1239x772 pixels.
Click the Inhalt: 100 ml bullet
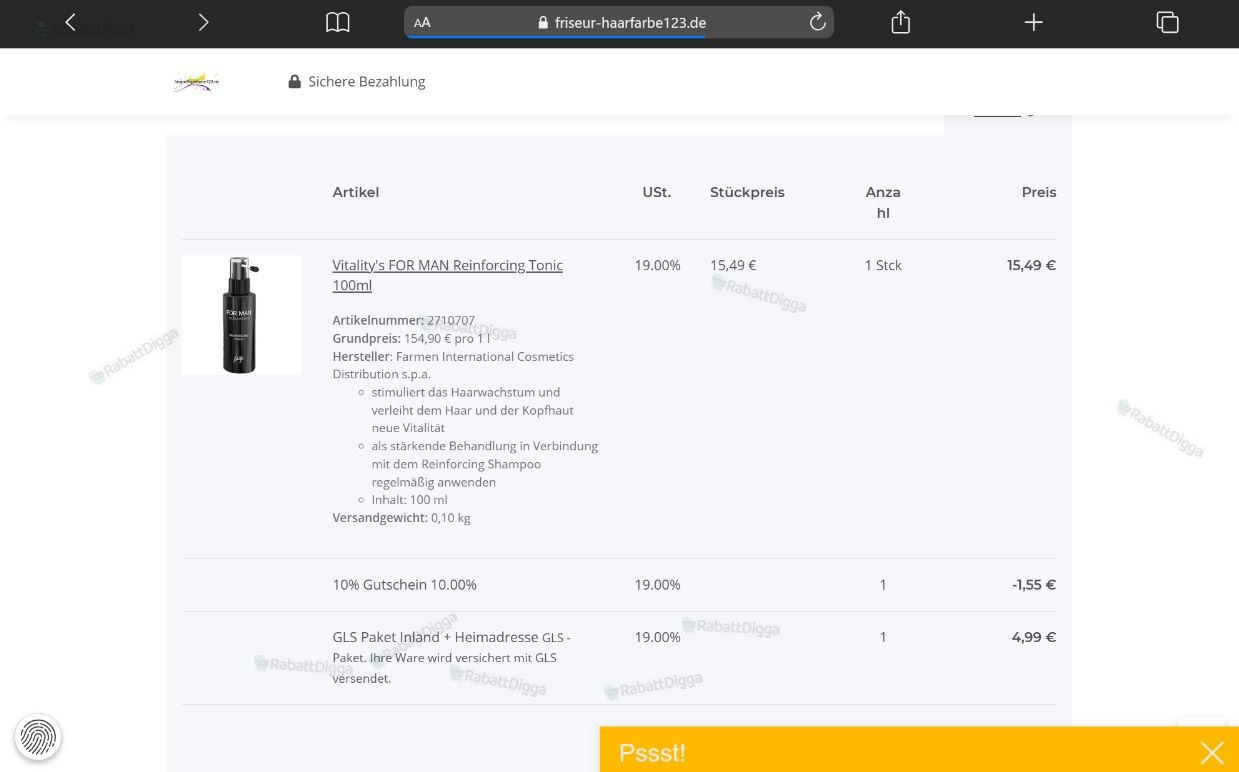409,499
